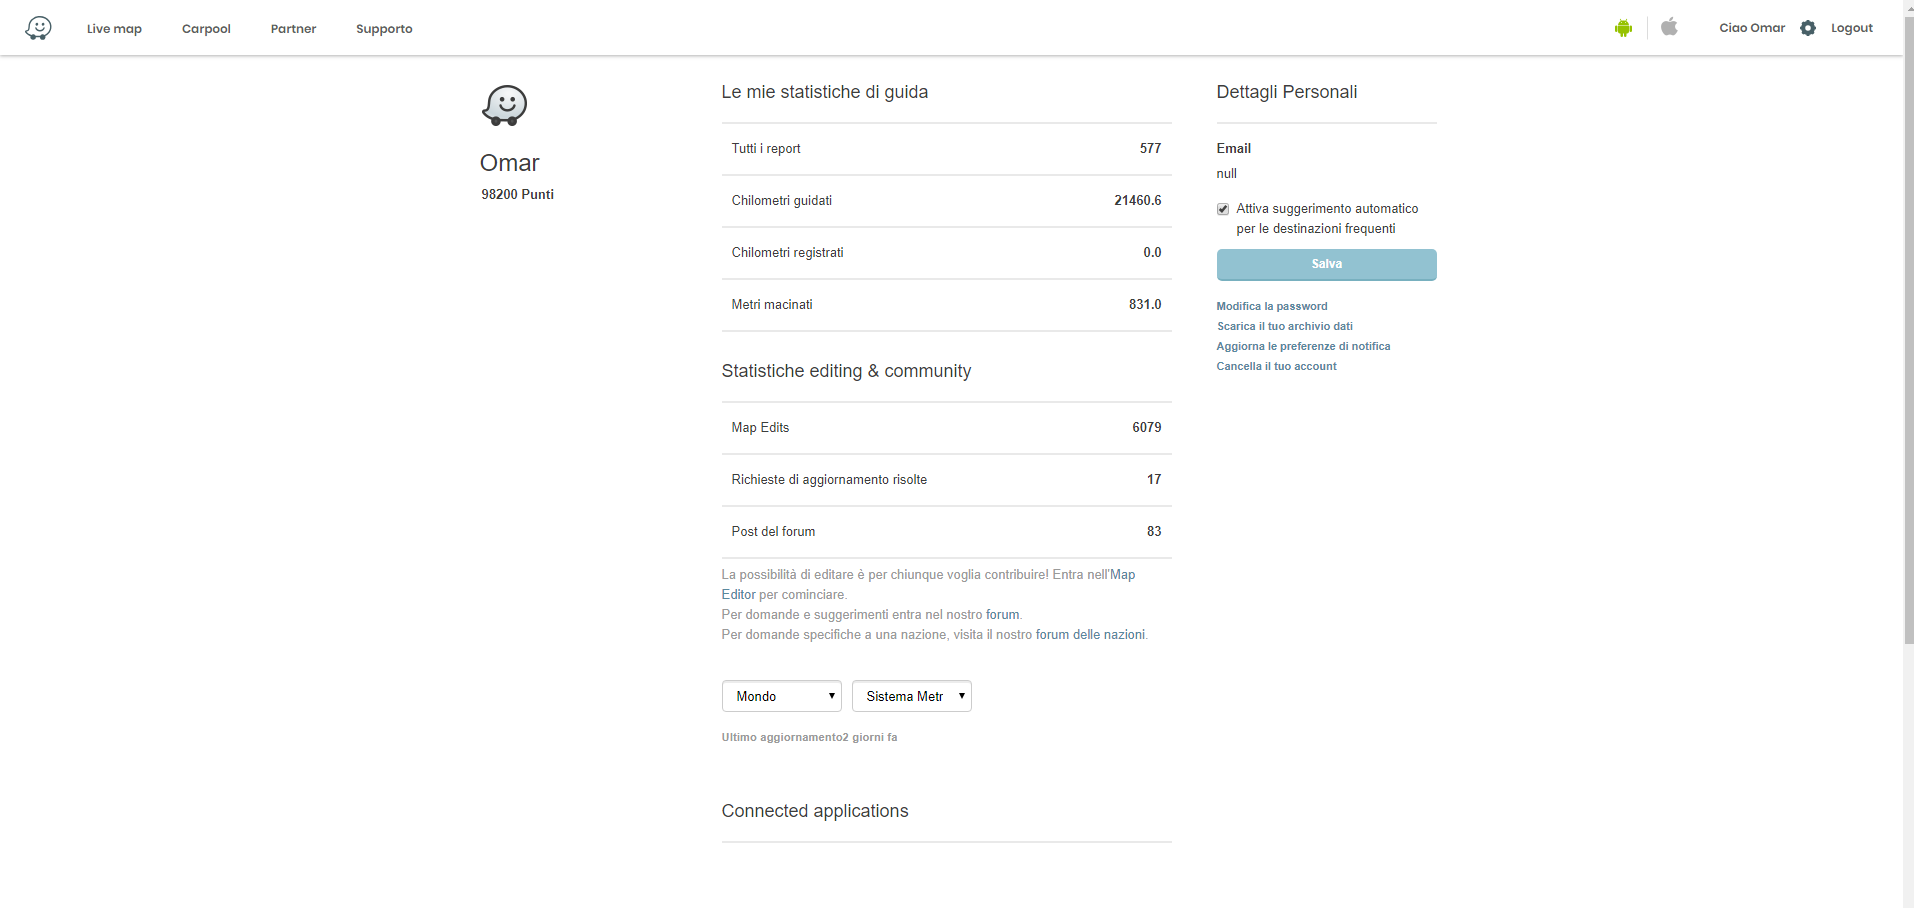Image resolution: width=1914 pixels, height=908 pixels.
Task: Expand the Sistema Metr units dropdown
Action: (912, 696)
